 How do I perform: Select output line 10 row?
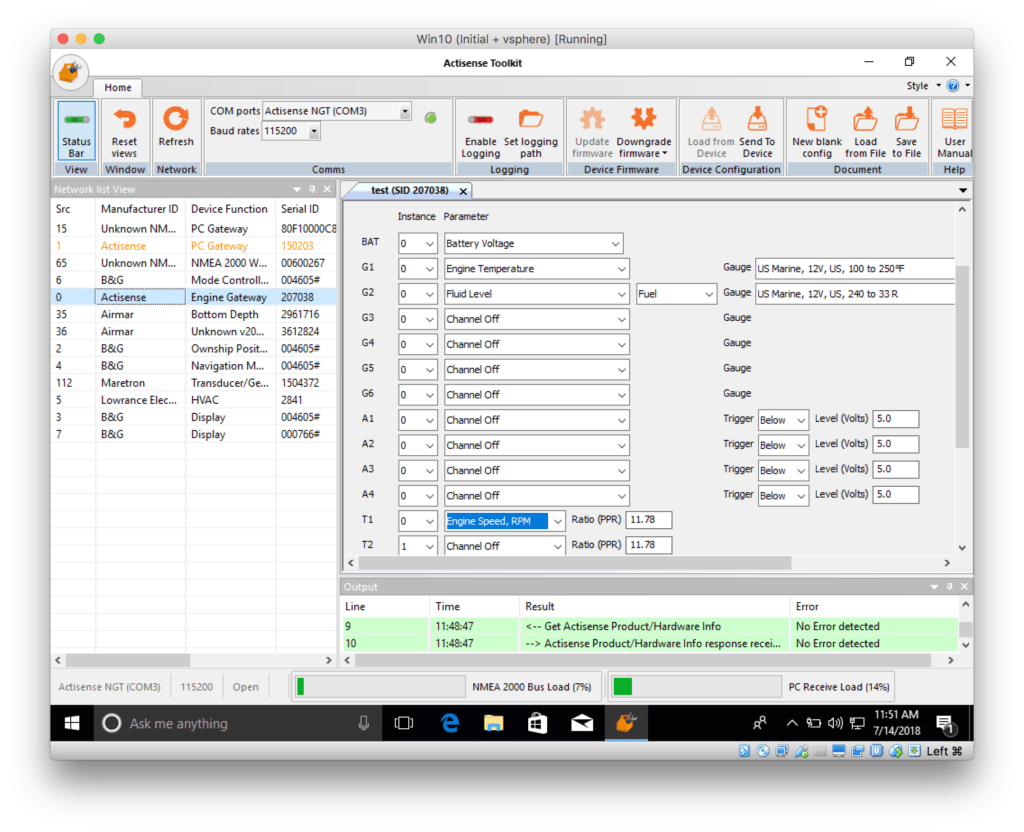tap(650, 643)
